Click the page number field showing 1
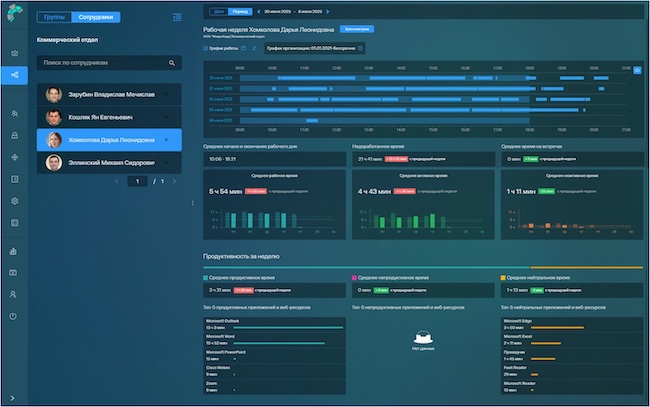Viewport: 650px width, 407px height. click(x=138, y=181)
